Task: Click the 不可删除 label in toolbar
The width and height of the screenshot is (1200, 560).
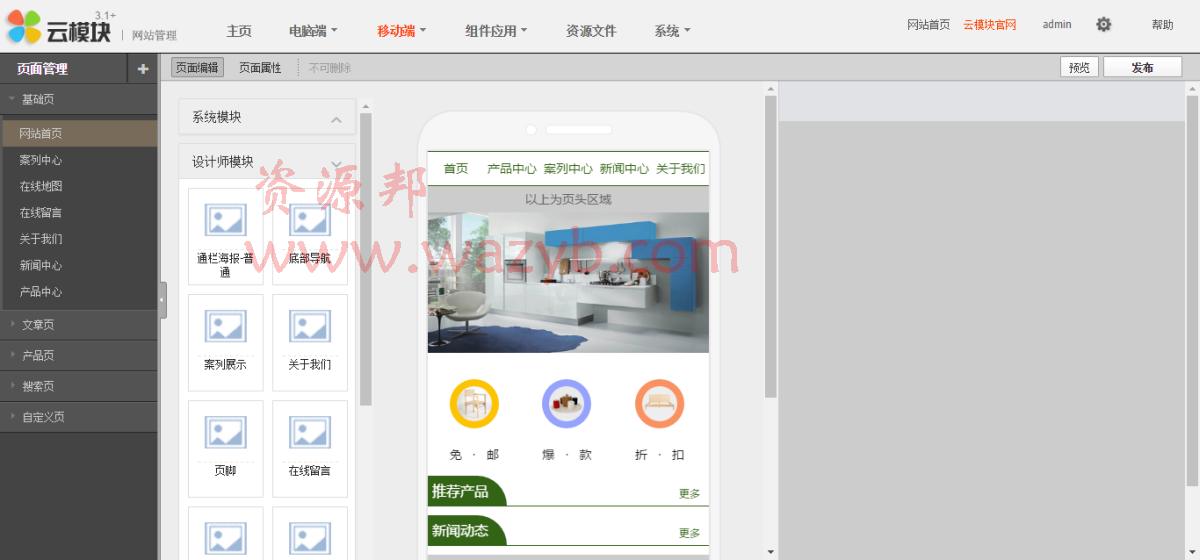Action: click(330, 68)
